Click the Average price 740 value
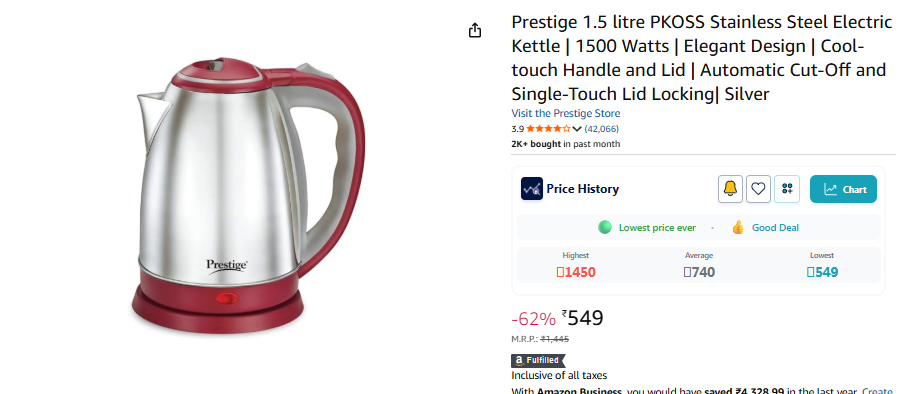The height and width of the screenshot is (394, 902). pyautogui.click(x=699, y=272)
